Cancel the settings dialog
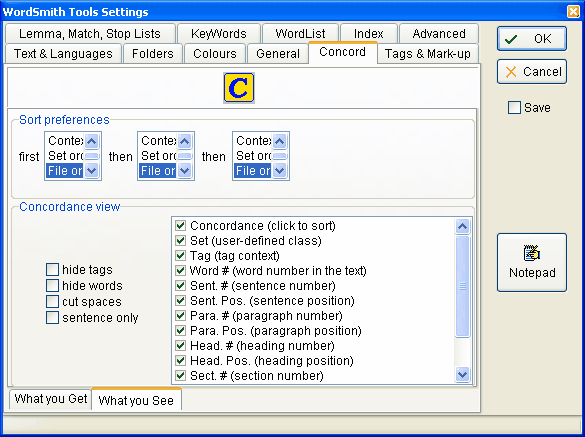The width and height of the screenshot is (585, 437). [x=532, y=71]
